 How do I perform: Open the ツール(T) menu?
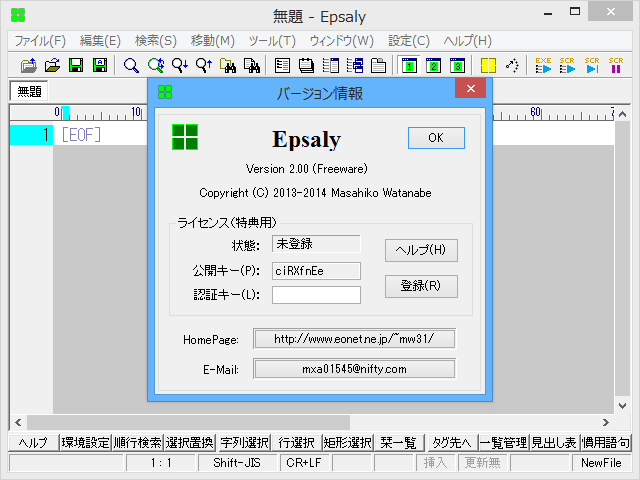tap(272, 41)
